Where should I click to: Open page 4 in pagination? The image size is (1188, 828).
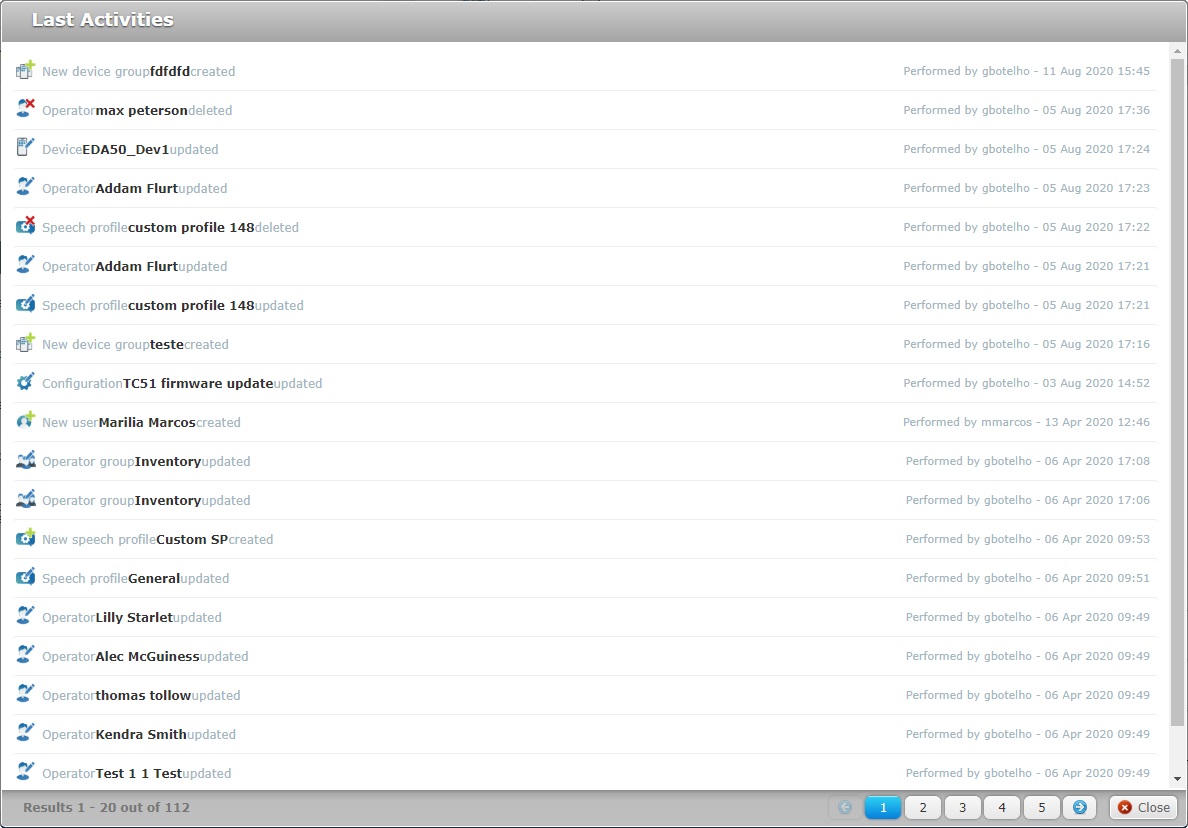pos(1002,807)
